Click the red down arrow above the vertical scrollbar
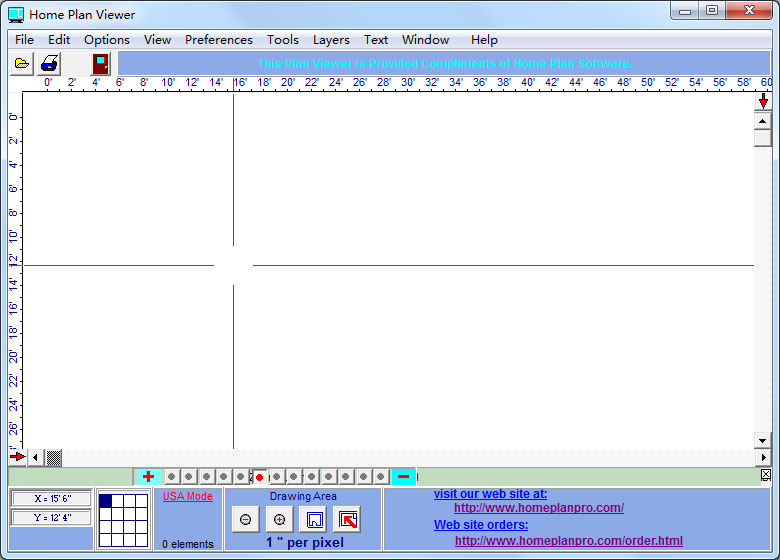The image size is (780, 560). click(x=763, y=101)
